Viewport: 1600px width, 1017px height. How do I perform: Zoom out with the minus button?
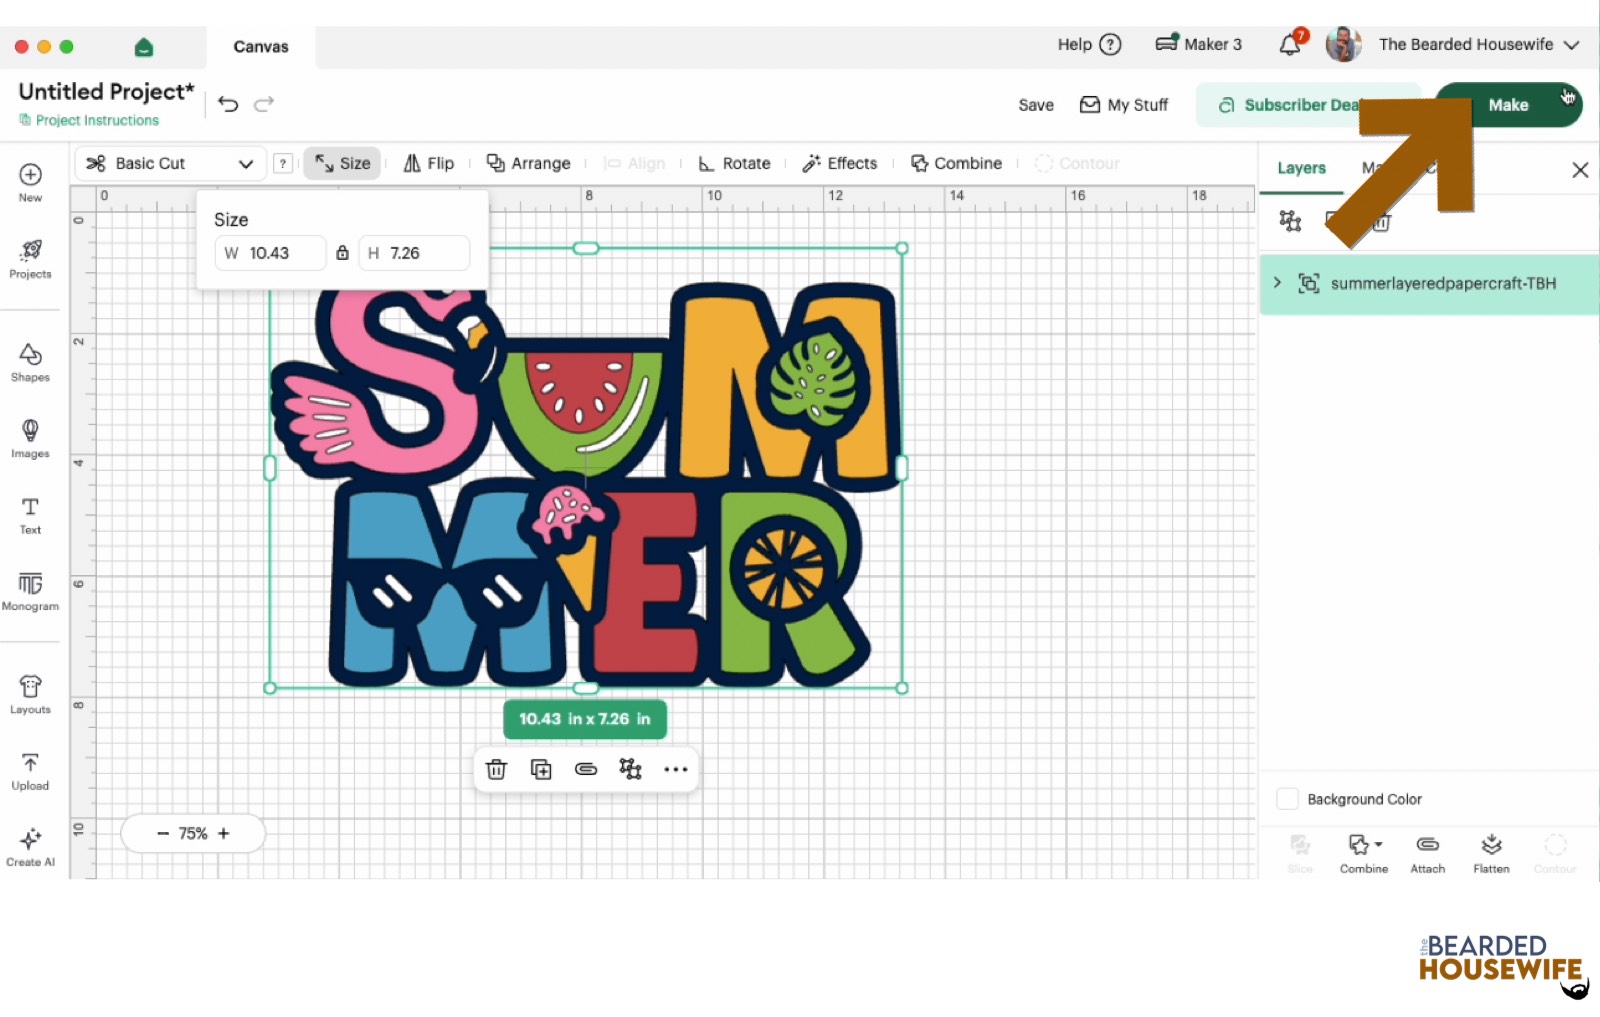pyautogui.click(x=163, y=833)
